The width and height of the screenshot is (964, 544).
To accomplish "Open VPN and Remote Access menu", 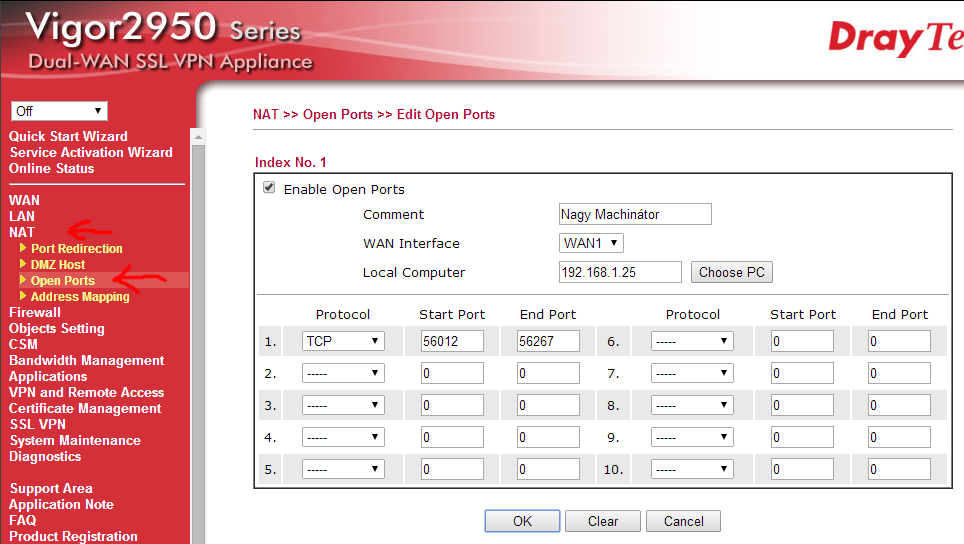I will click(x=86, y=392).
